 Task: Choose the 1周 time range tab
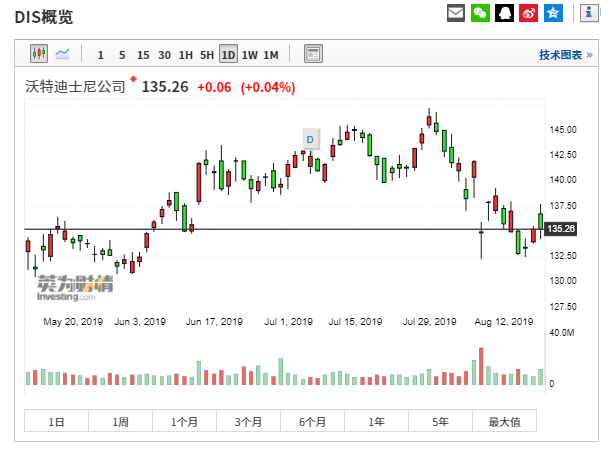pyautogui.click(x=121, y=421)
